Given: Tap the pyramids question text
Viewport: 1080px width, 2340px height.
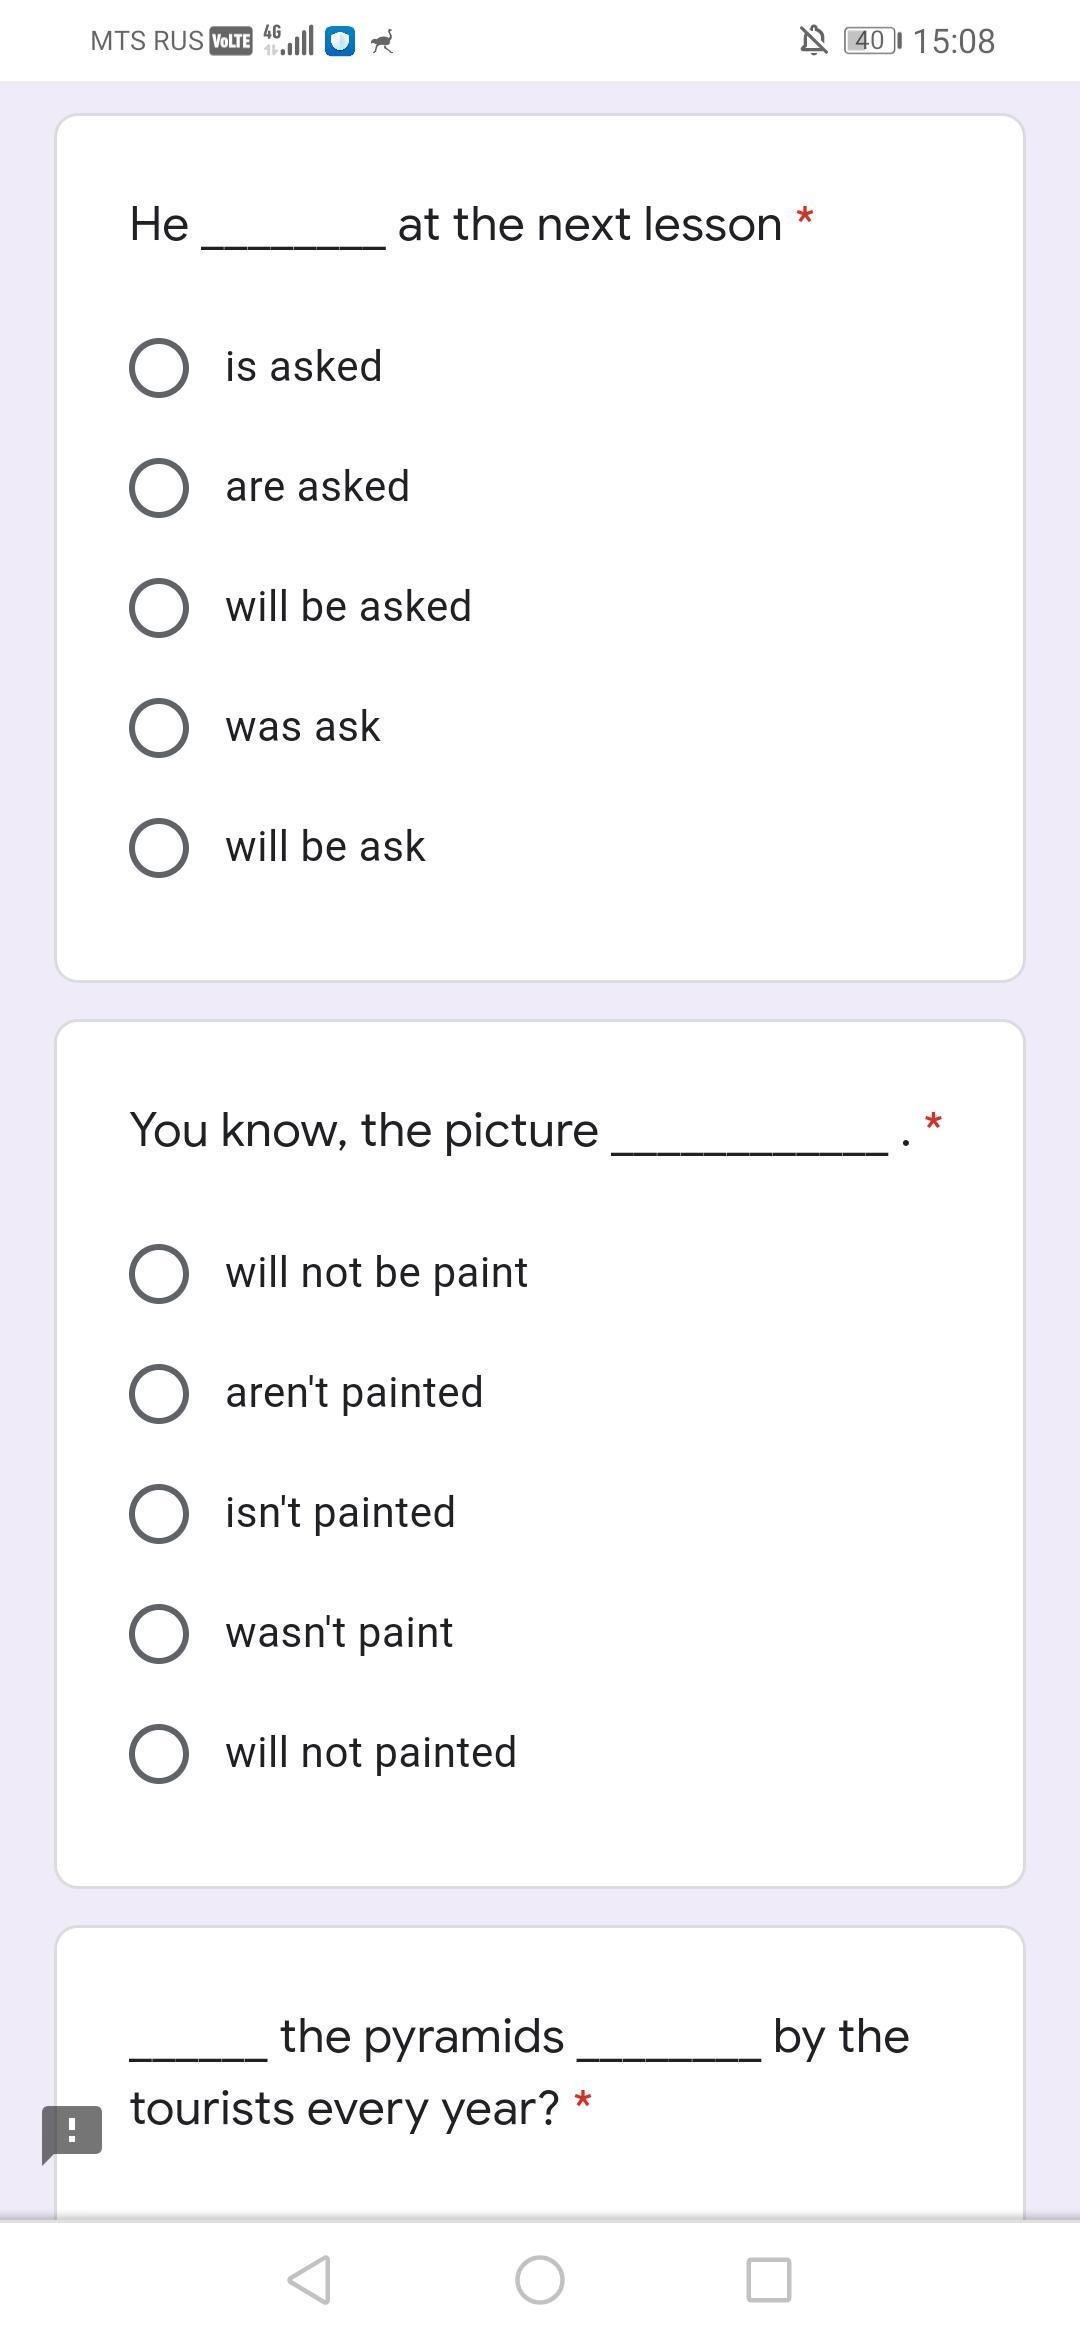Looking at the screenshot, I should point(520,2071).
